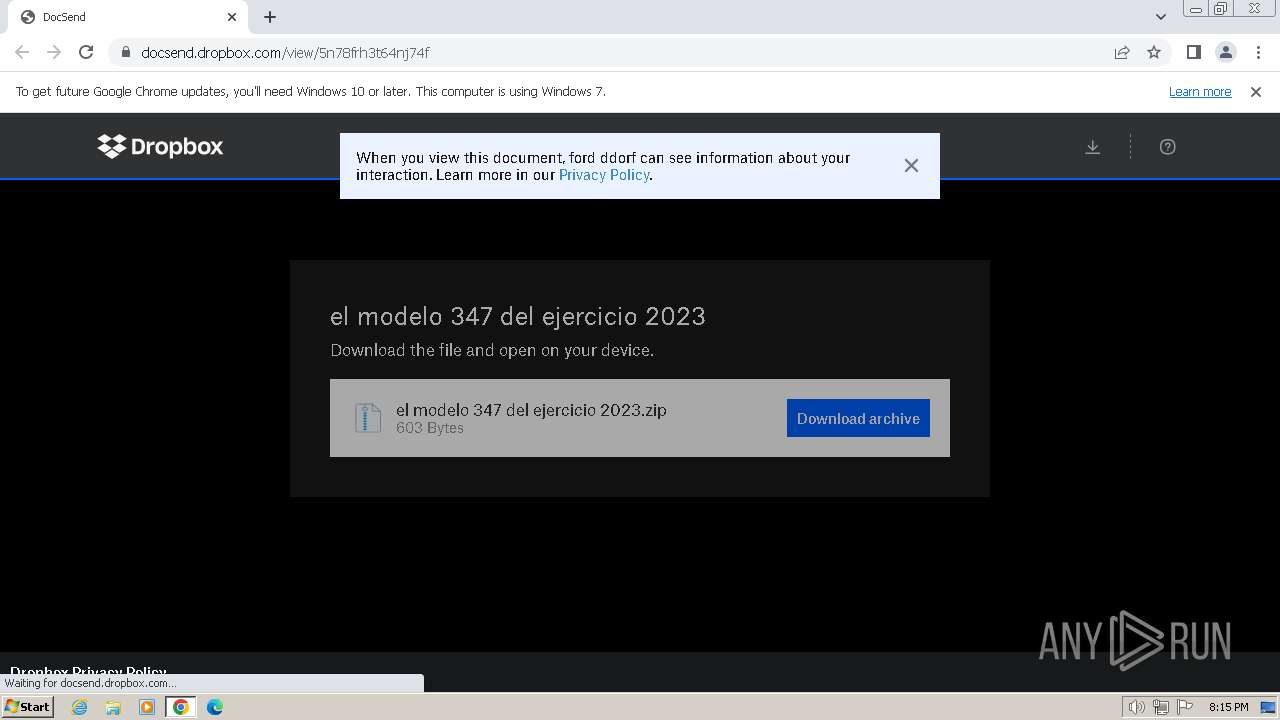The height and width of the screenshot is (720, 1280).
Task: Click the browser forward arrow
Action: (x=54, y=52)
